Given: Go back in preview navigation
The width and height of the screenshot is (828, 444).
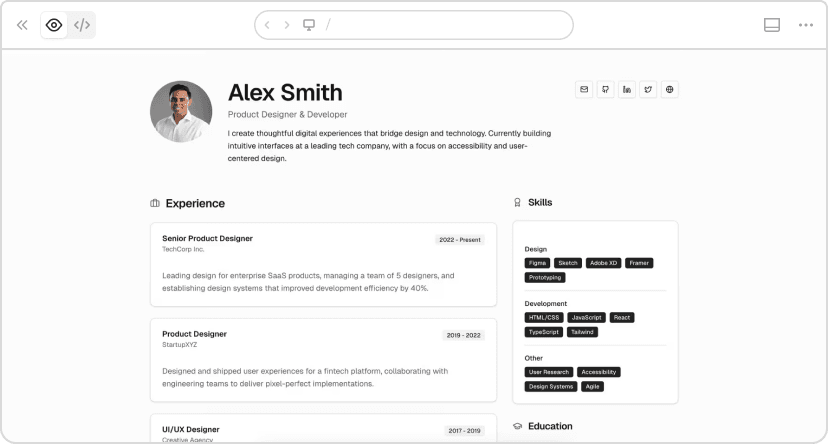Looking at the screenshot, I should click(x=267, y=25).
